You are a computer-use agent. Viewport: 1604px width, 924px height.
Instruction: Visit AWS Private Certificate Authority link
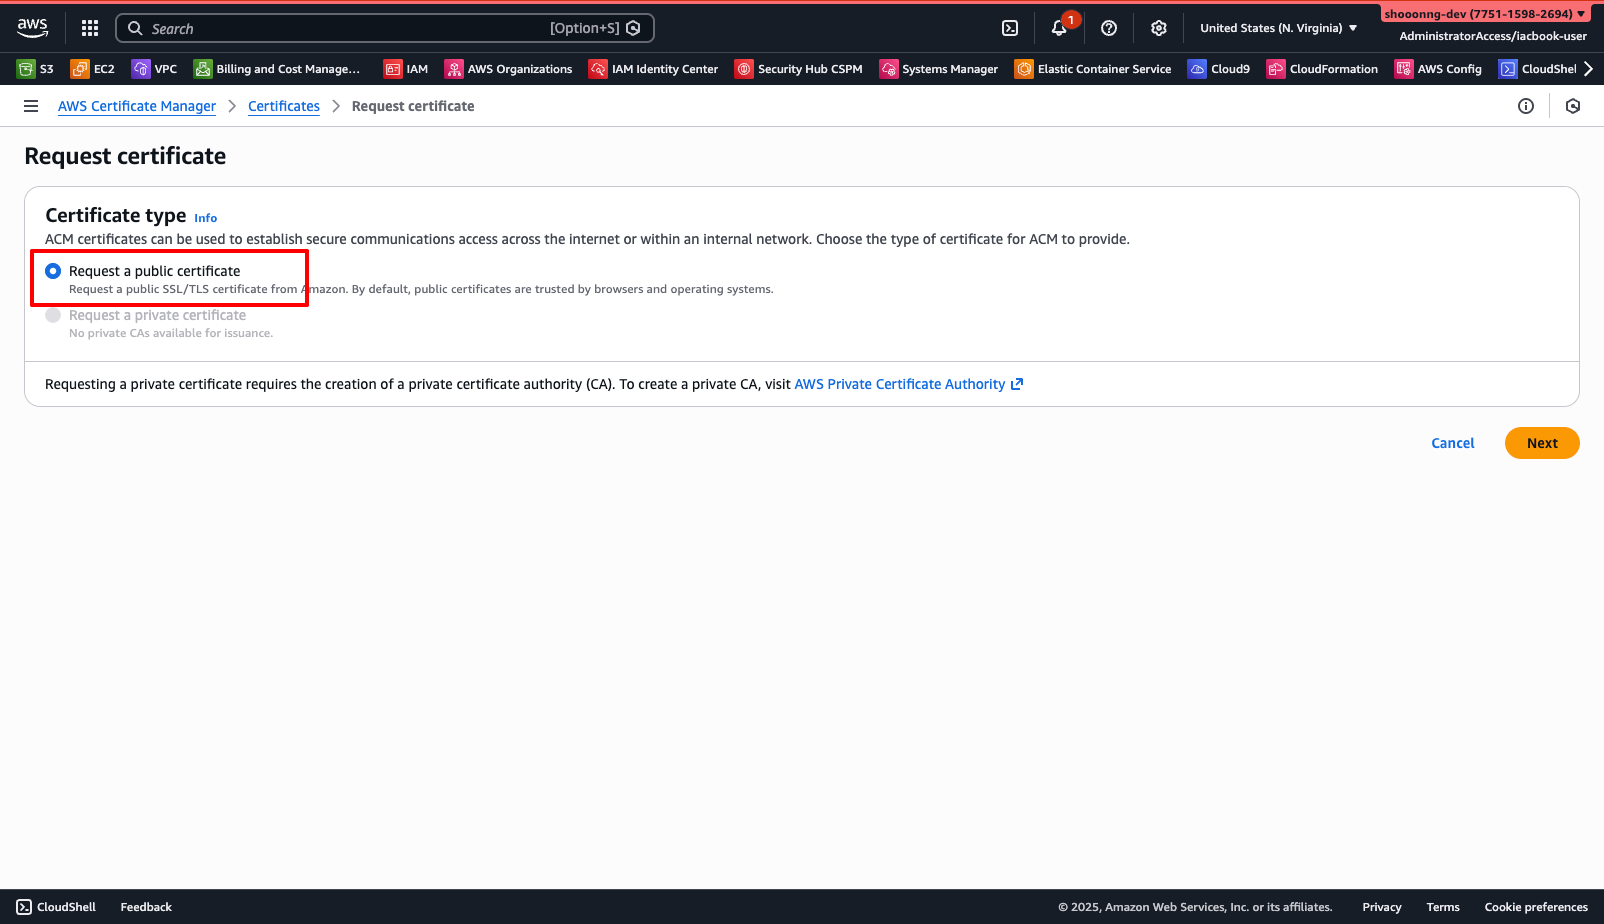tap(908, 384)
